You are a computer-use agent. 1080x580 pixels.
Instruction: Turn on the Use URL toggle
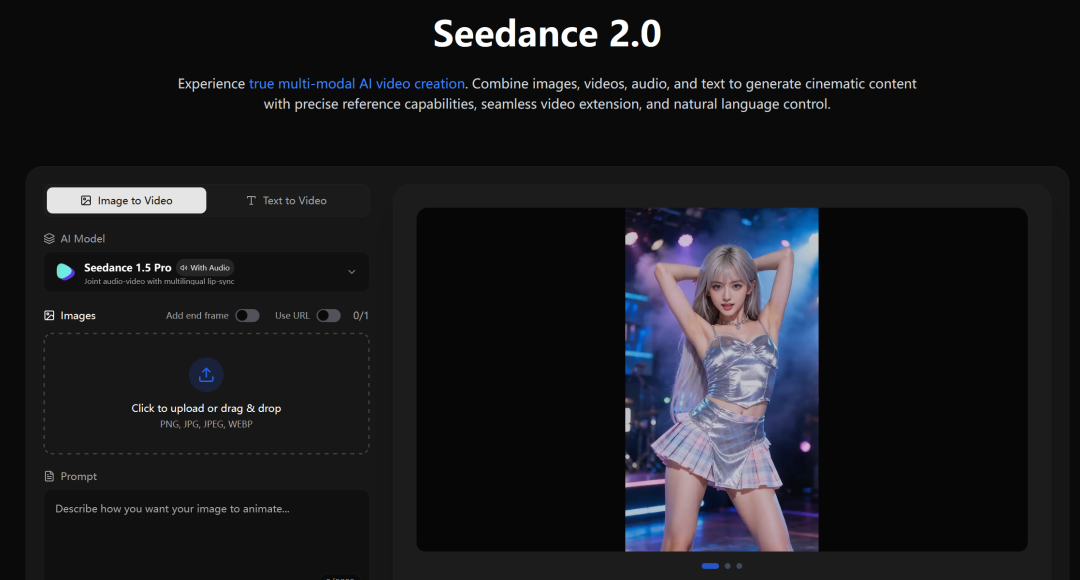[x=329, y=315]
